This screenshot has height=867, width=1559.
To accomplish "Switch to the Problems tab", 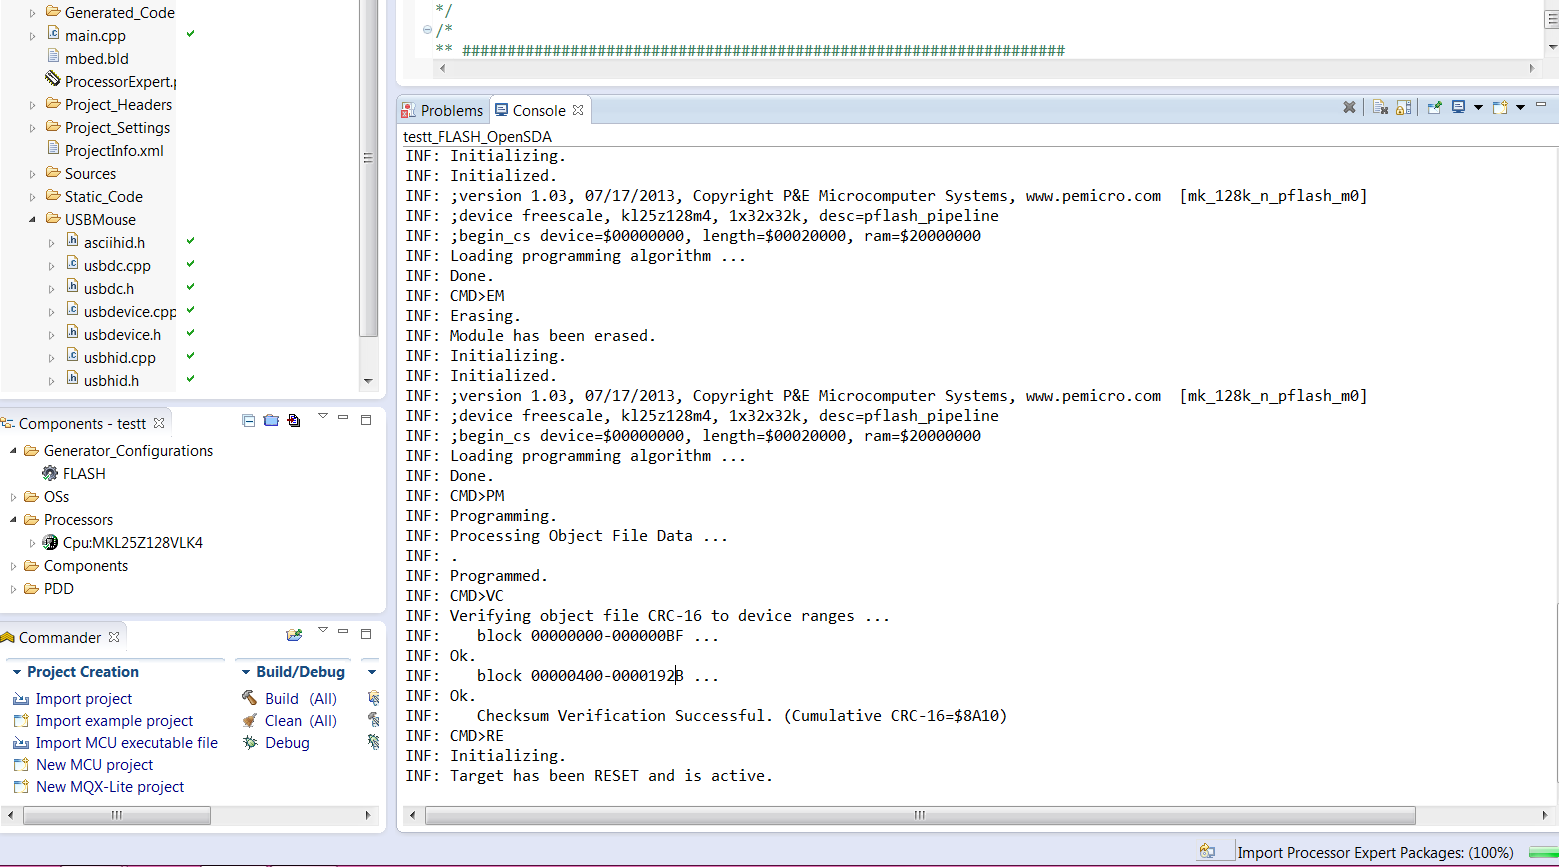I will tap(442, 110).
